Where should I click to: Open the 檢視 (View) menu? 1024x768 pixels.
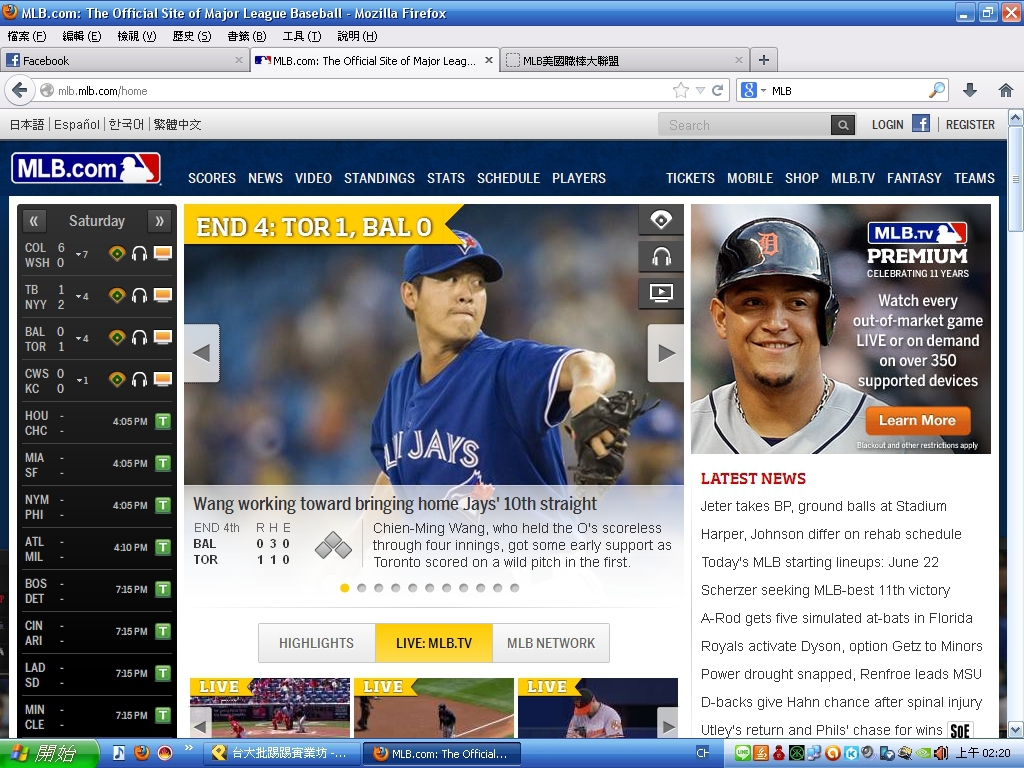(136, 36)
